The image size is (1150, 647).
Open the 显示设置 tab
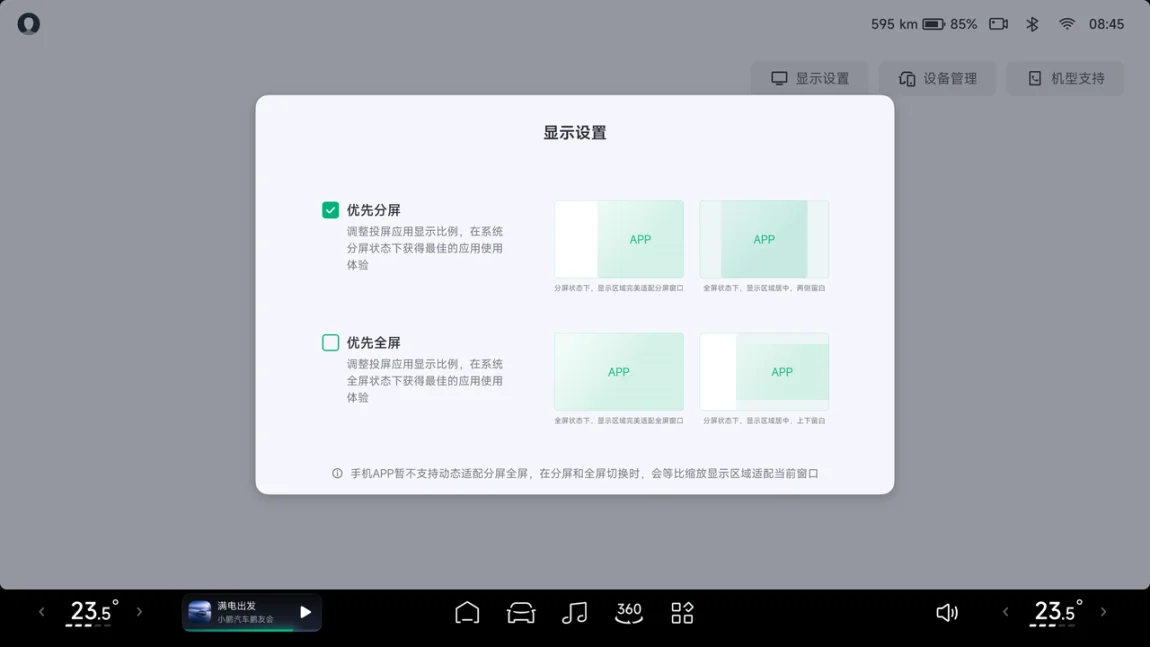[x=809, y=79]
